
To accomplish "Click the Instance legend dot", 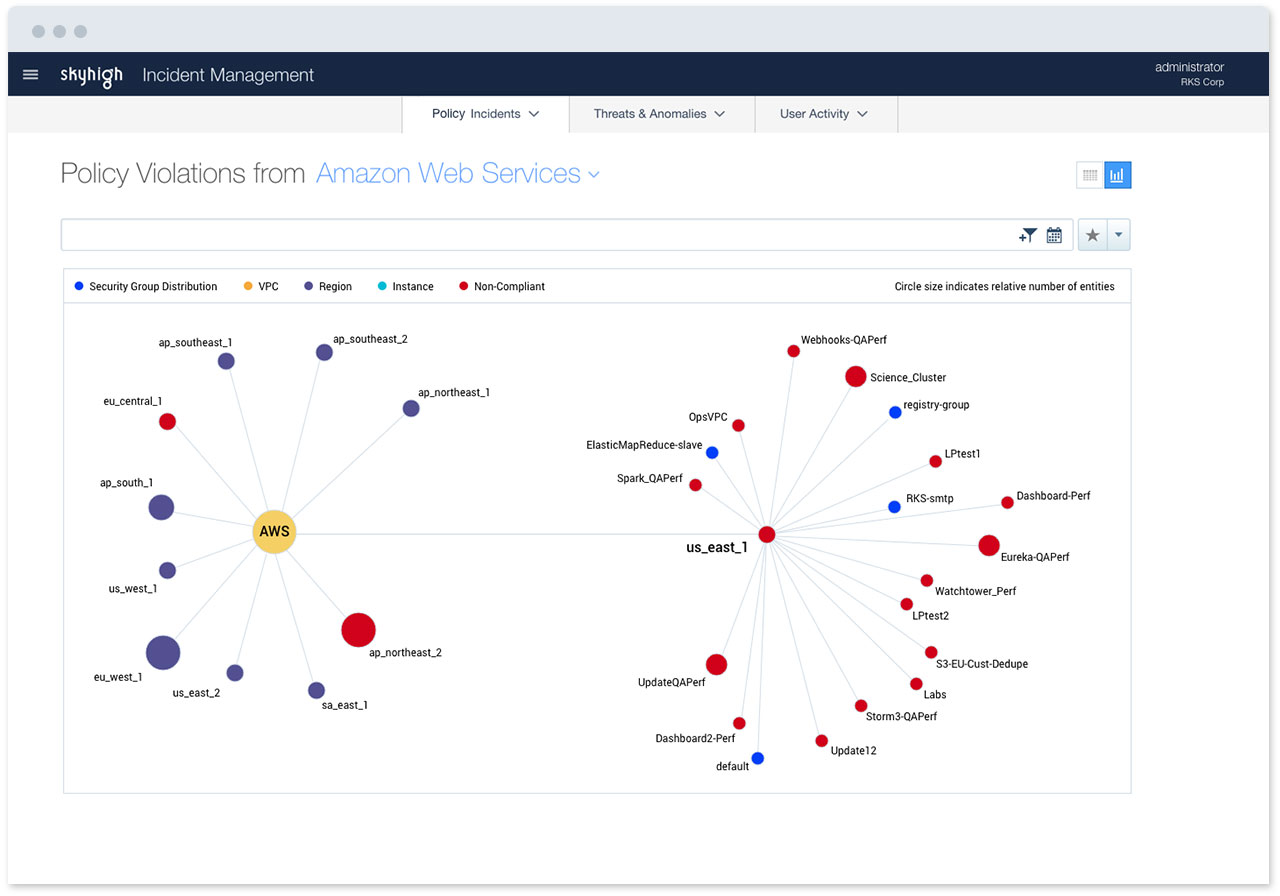I will [382, 286].
